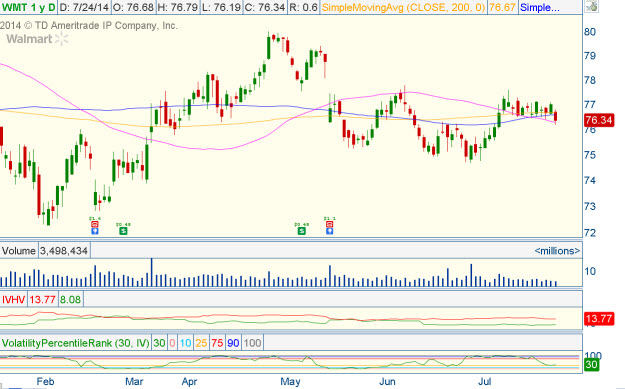This screenshot has width=625, height=389.
Task: Select VolatilityPercentileRank (30, IV) study label
Action: [x=76, y=343]
